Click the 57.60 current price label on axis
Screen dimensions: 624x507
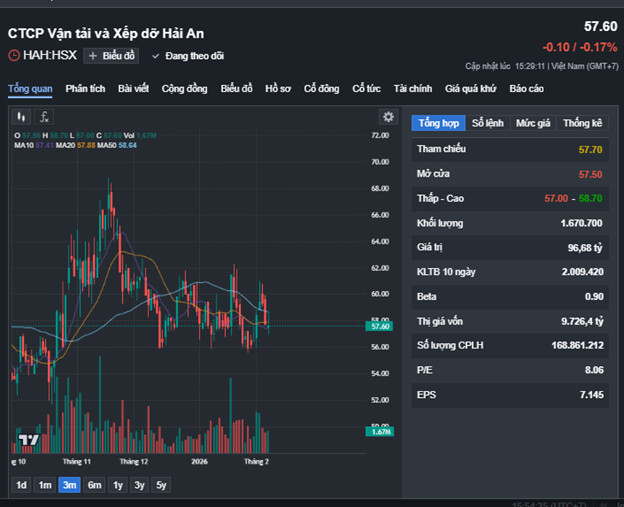pos(380,326)
